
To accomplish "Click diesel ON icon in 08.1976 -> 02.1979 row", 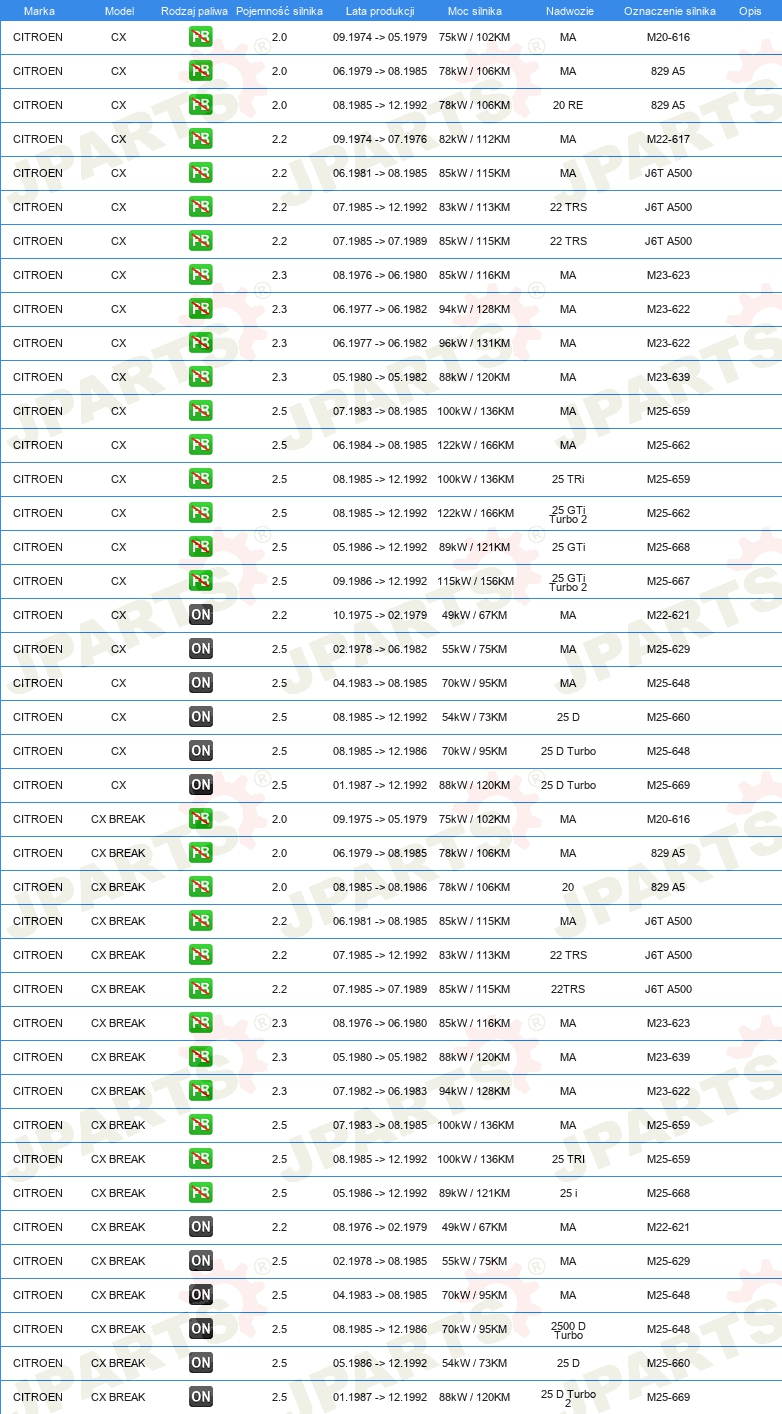I will (201, 1227).
